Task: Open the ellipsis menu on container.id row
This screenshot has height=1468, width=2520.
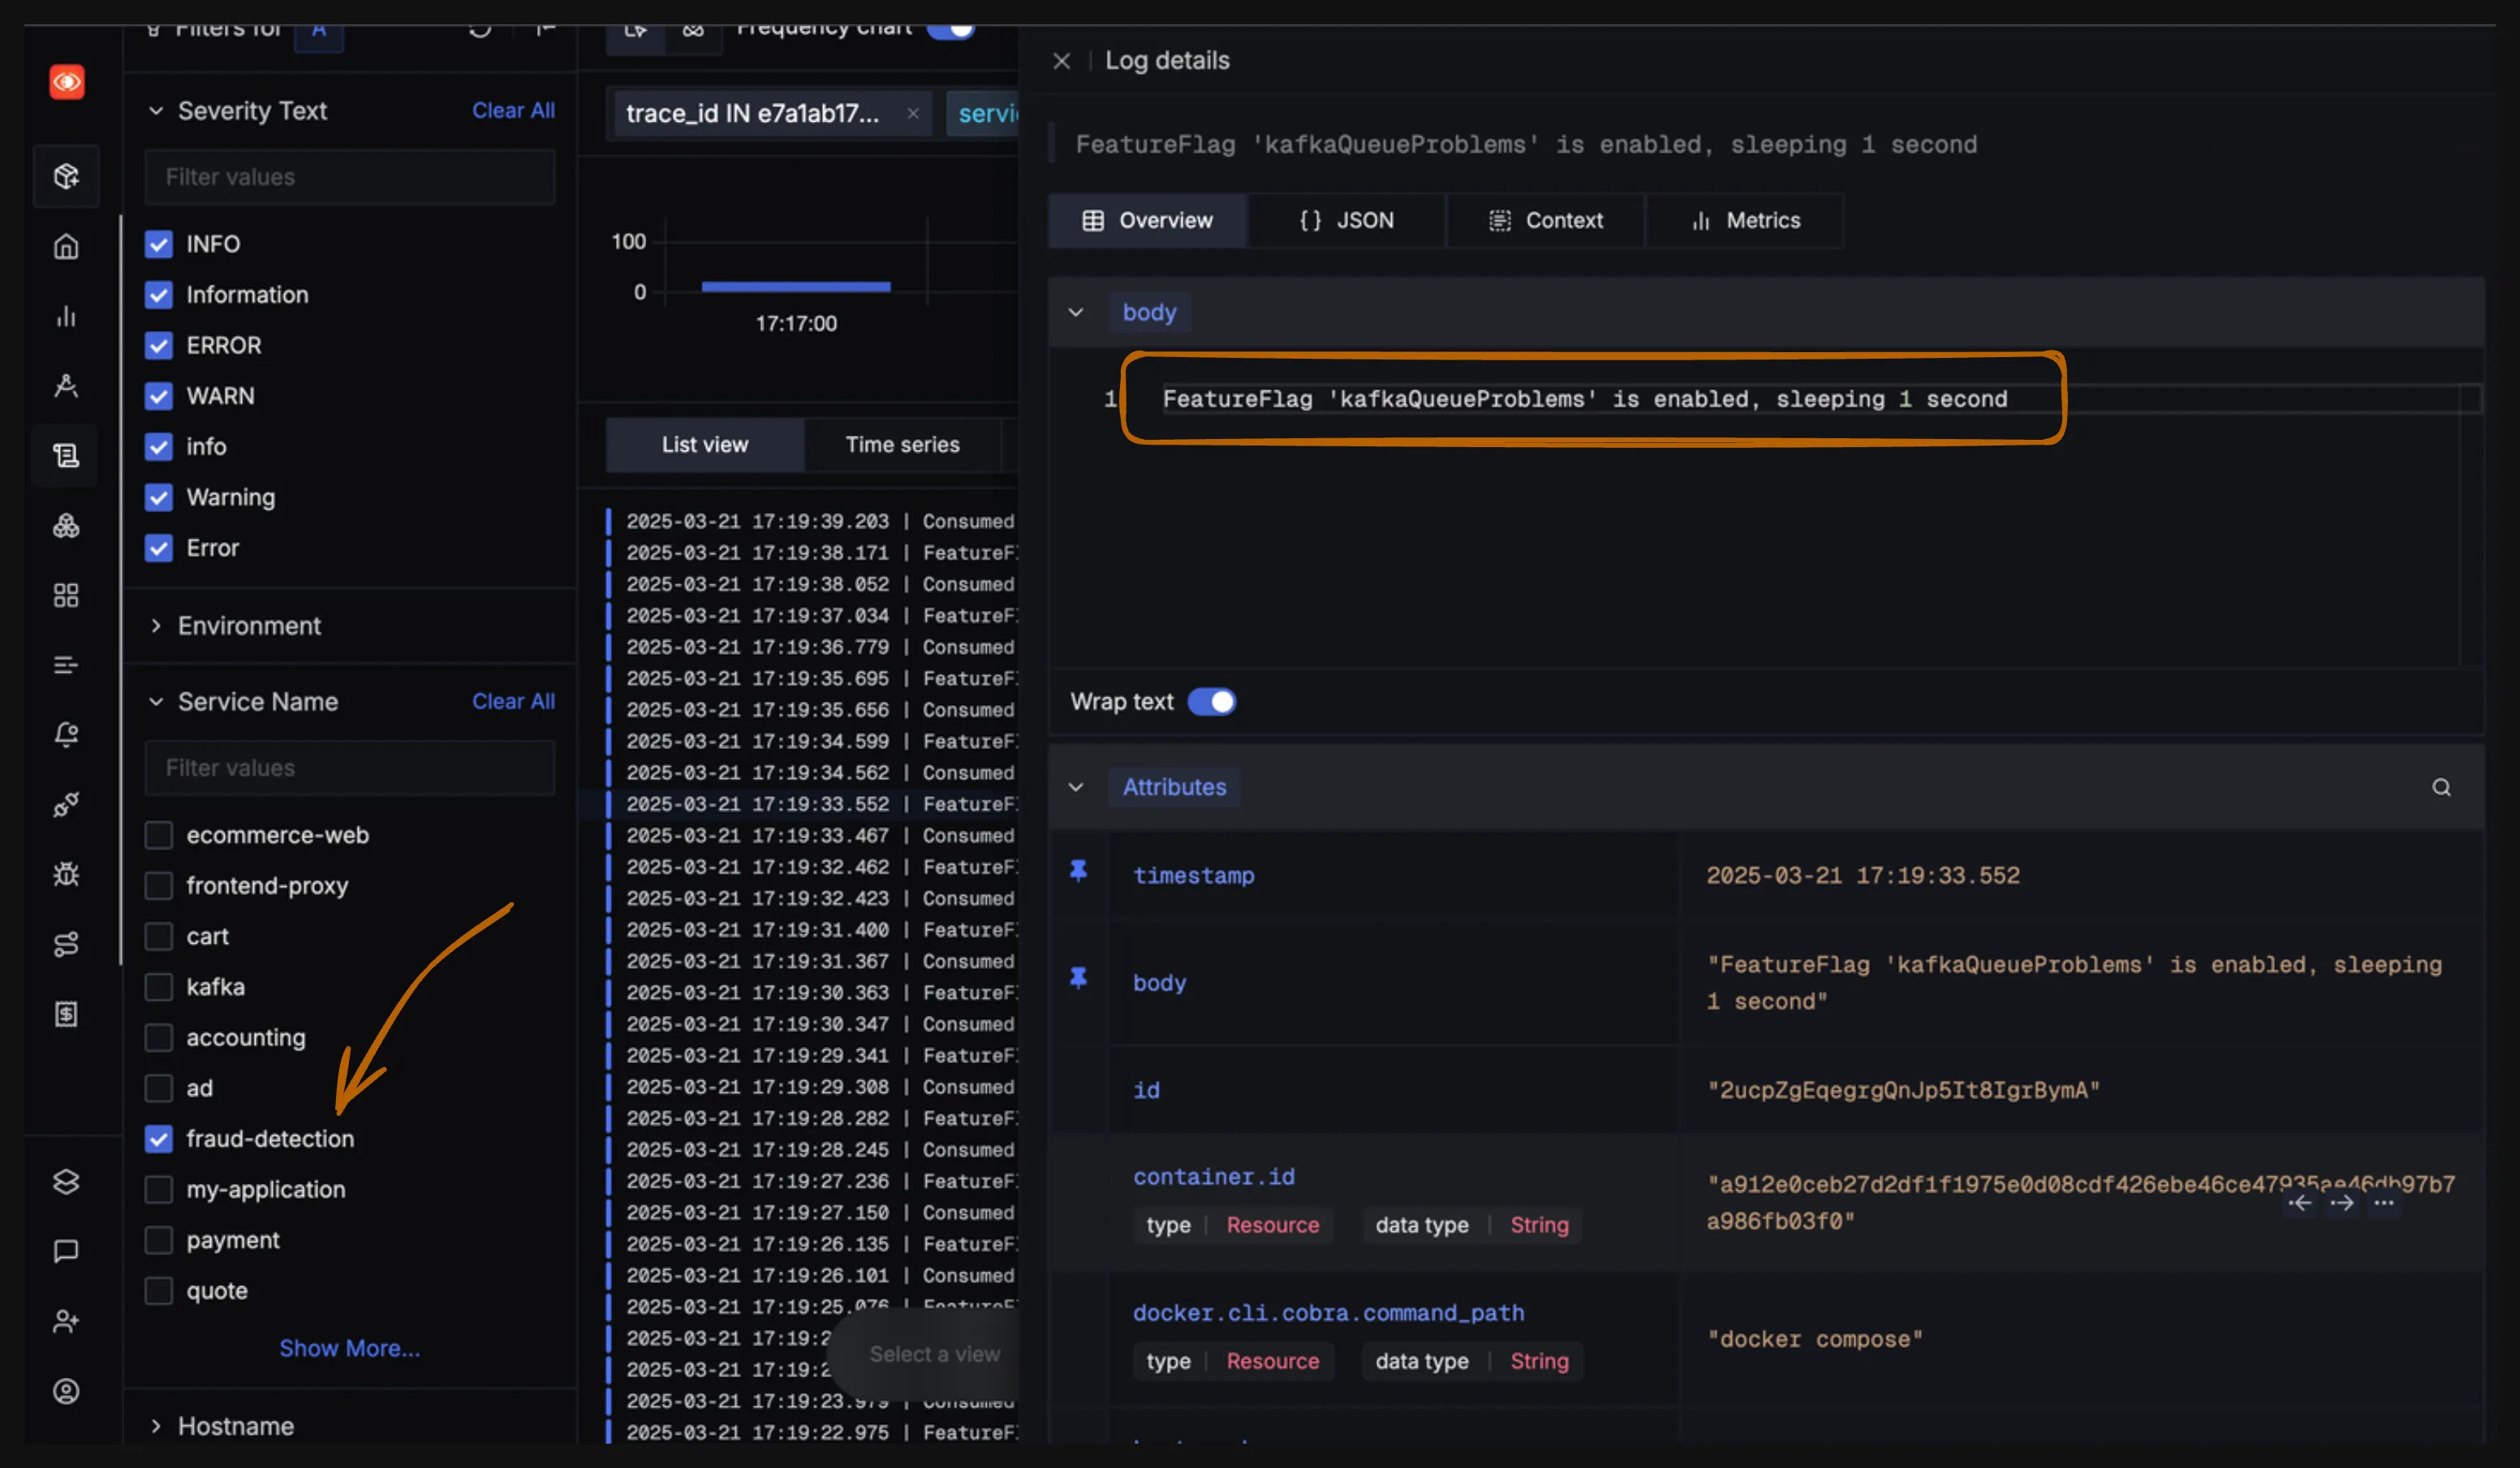Action: 2384,1203
